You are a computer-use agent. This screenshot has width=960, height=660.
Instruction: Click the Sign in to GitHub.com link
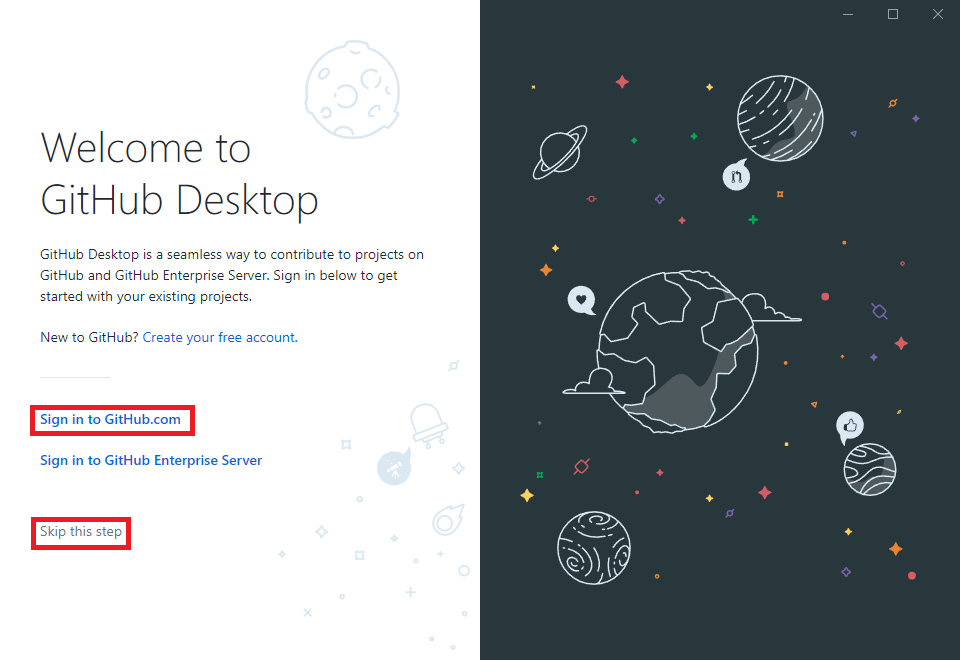(x=110, y=419)
